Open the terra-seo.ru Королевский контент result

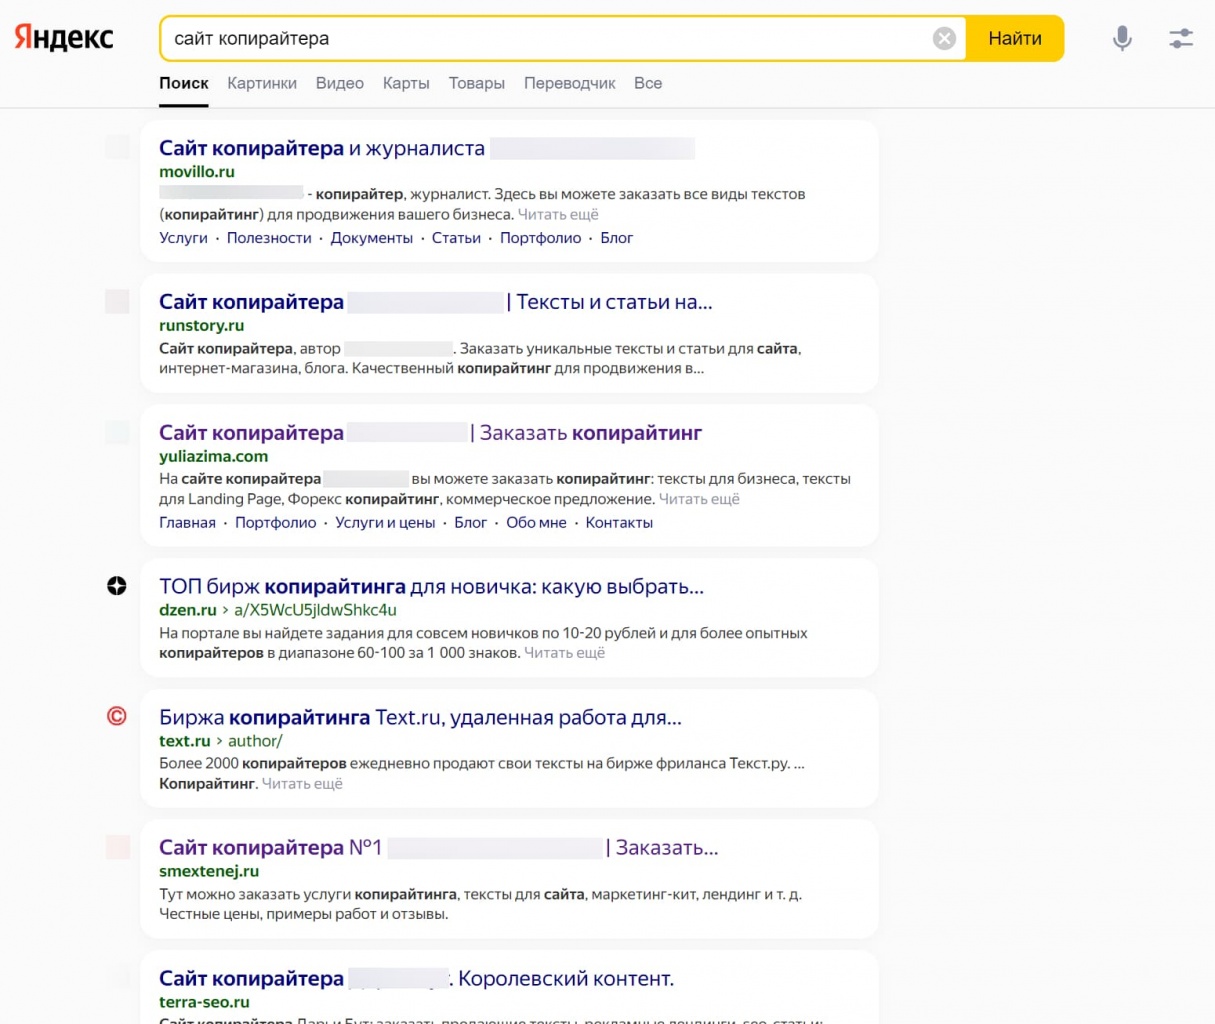pyautogui.click(x=417, y=979)
